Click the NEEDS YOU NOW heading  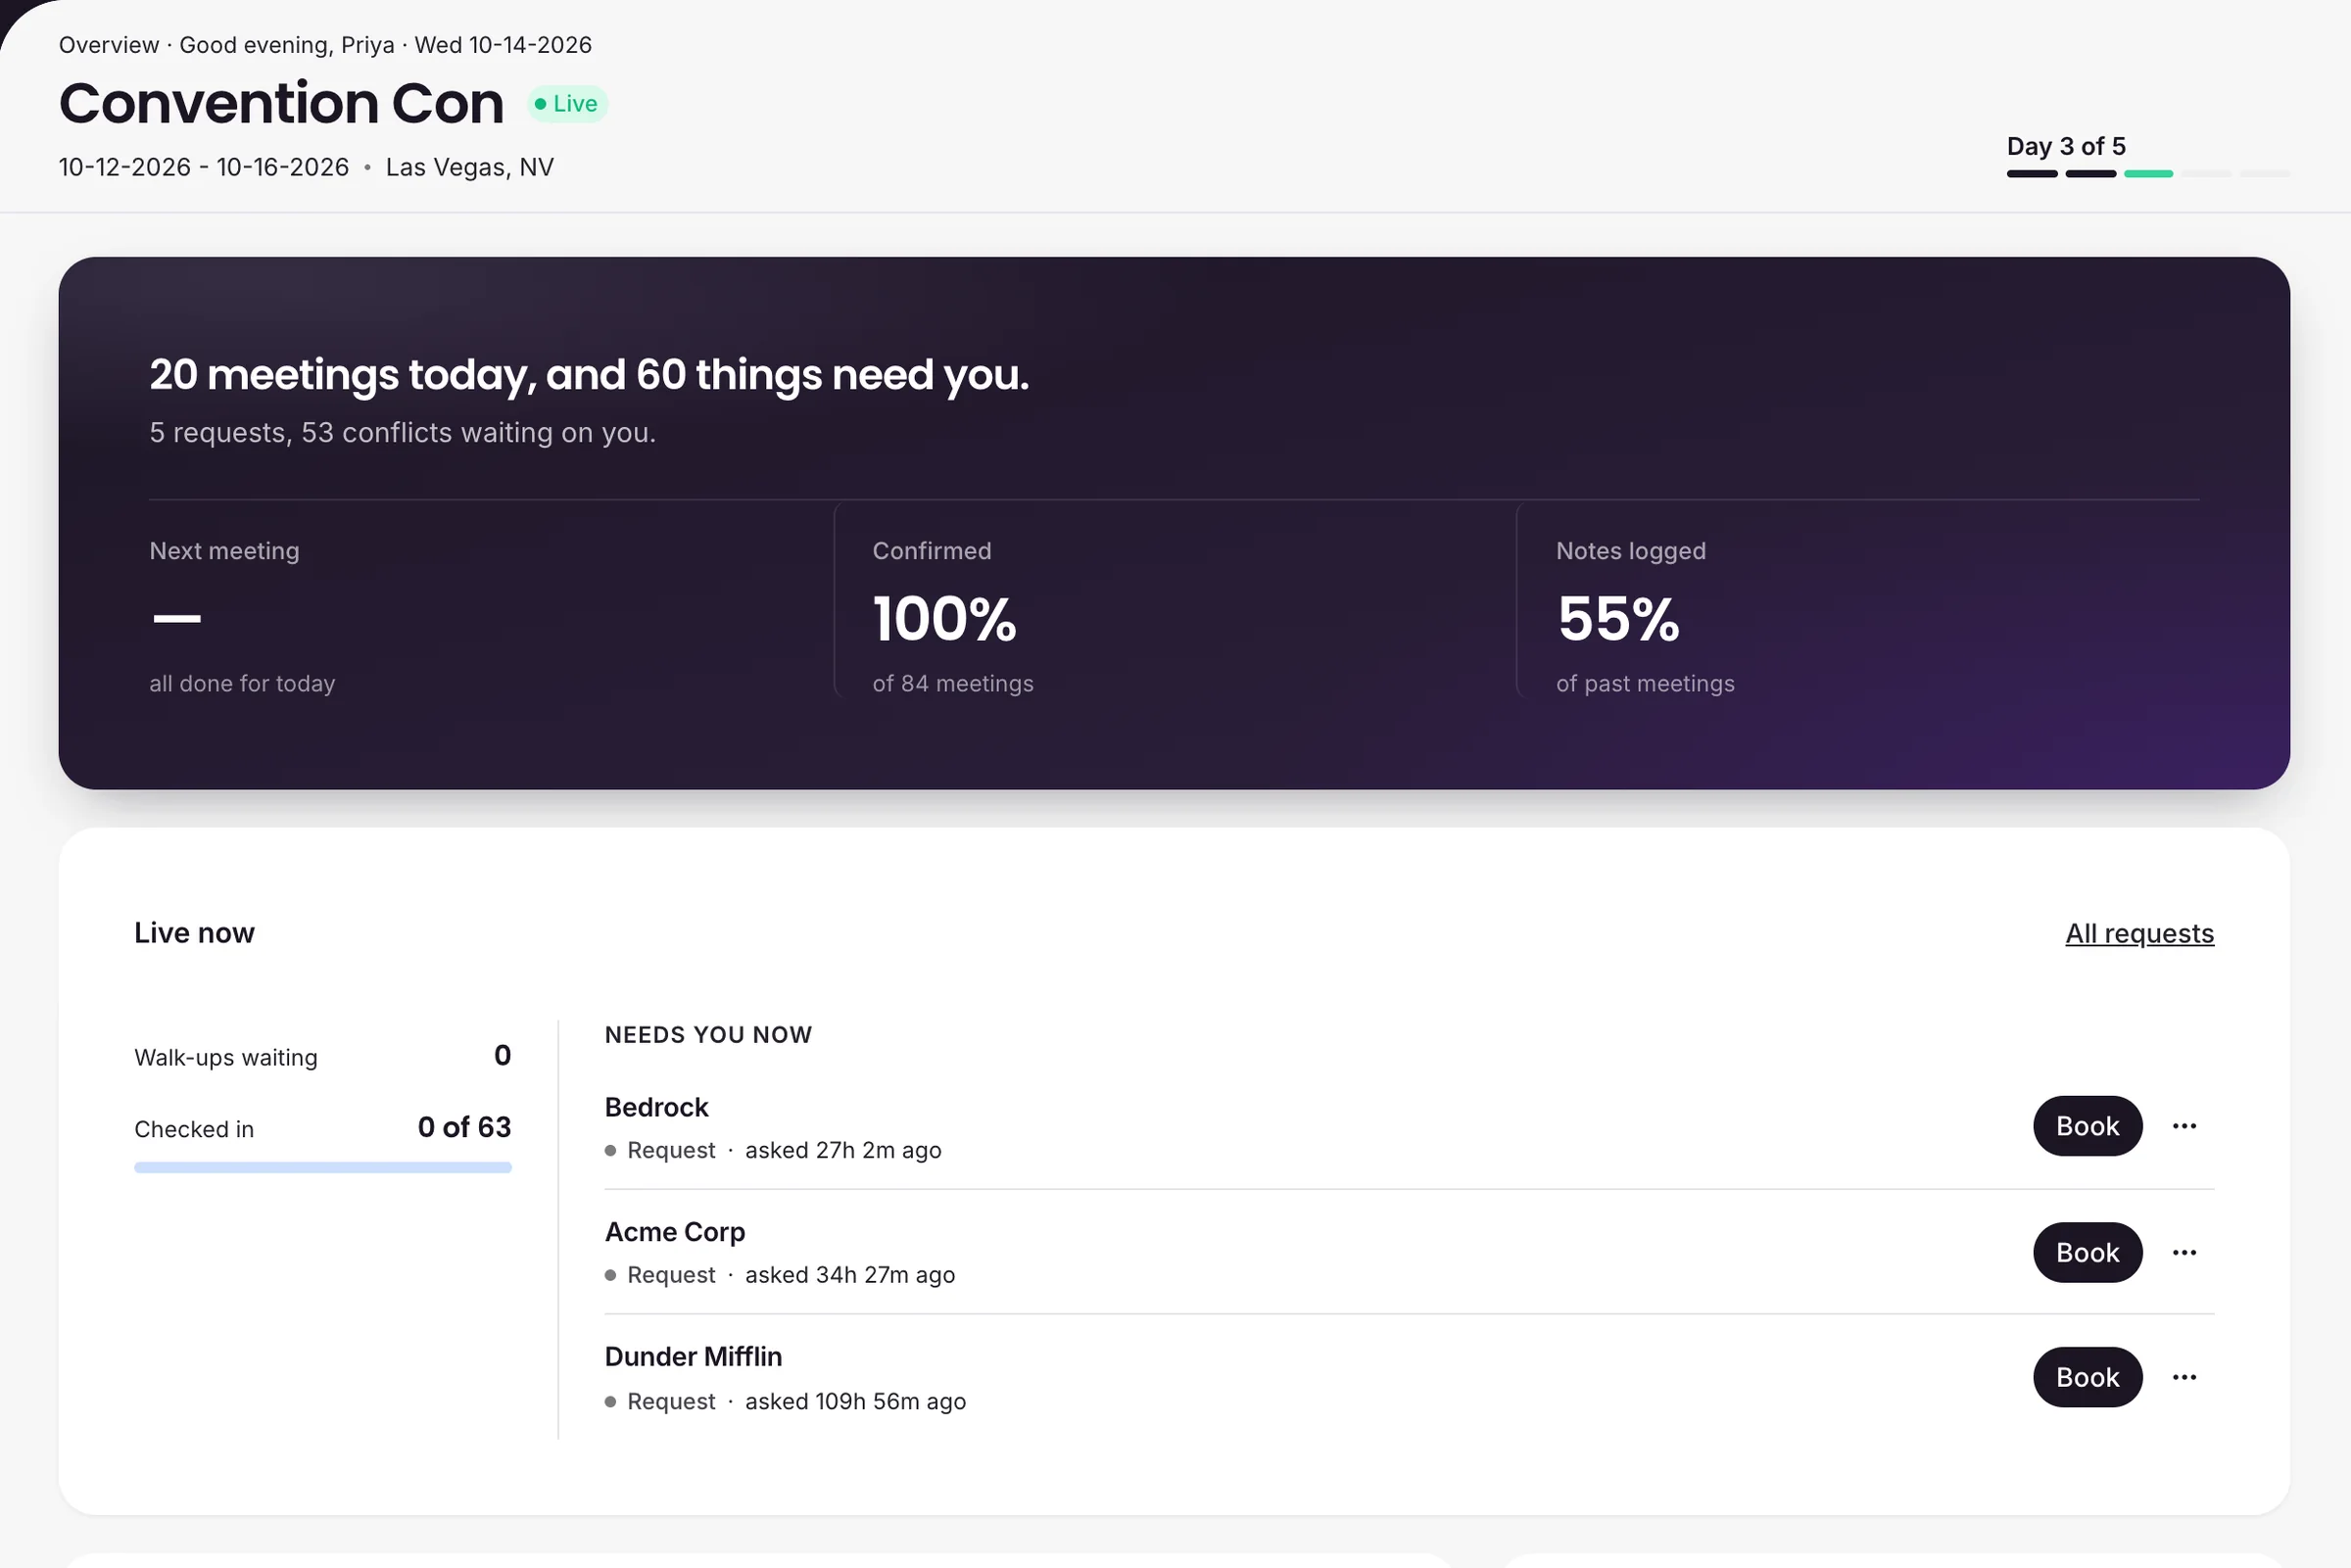click(708, 1035)
